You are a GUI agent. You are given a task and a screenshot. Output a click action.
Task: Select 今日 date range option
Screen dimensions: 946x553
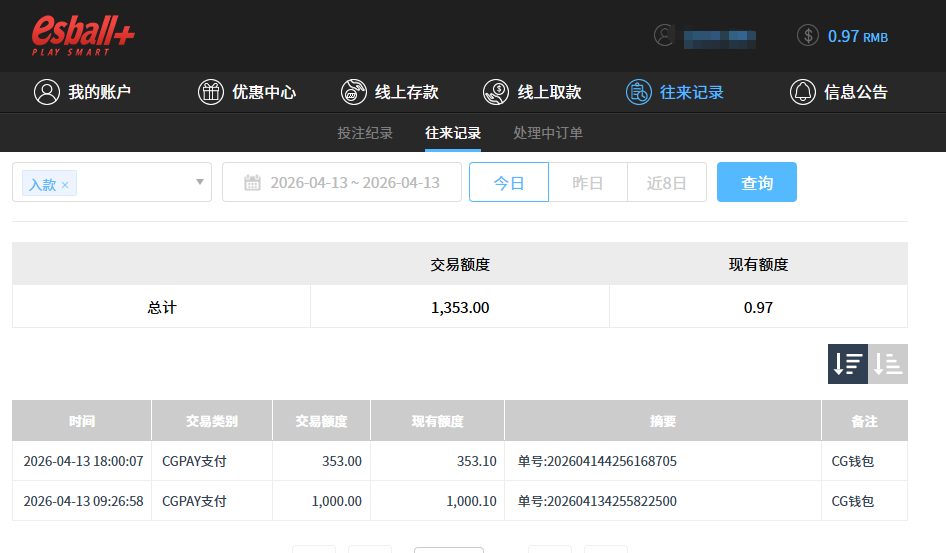(x=509, y=183)
